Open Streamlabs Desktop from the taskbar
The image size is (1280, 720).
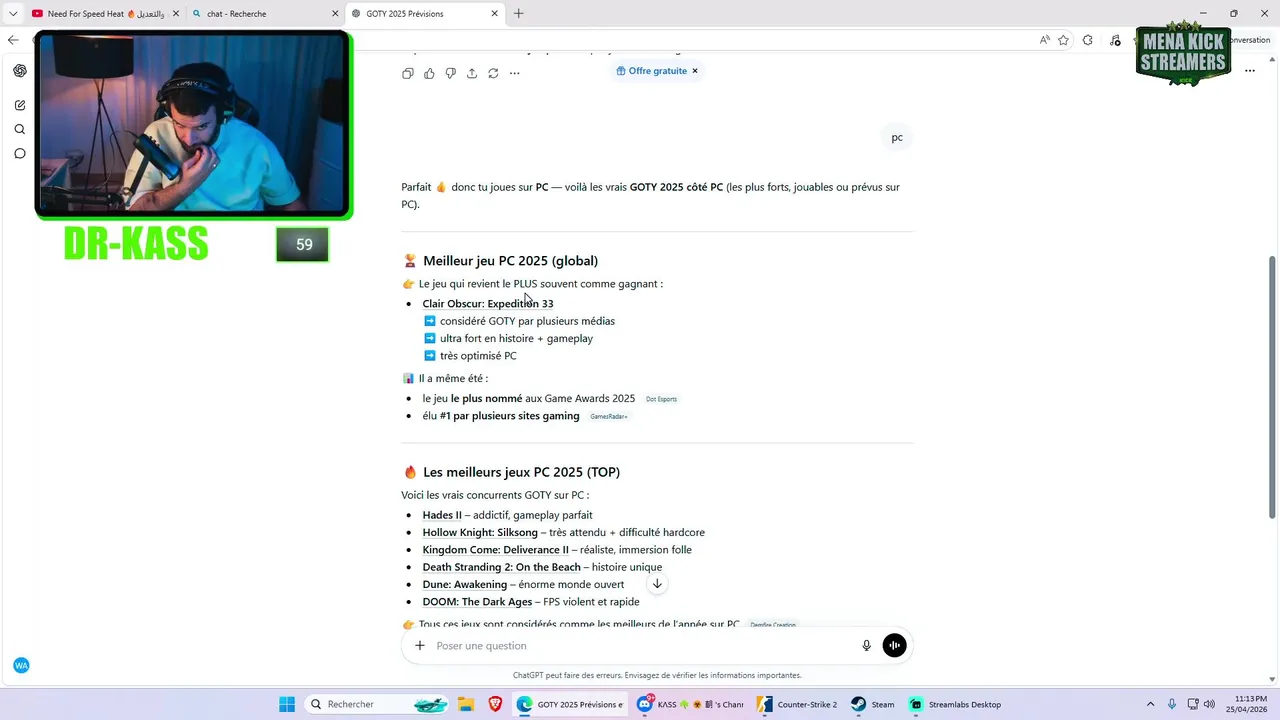[x=955, y=704]
